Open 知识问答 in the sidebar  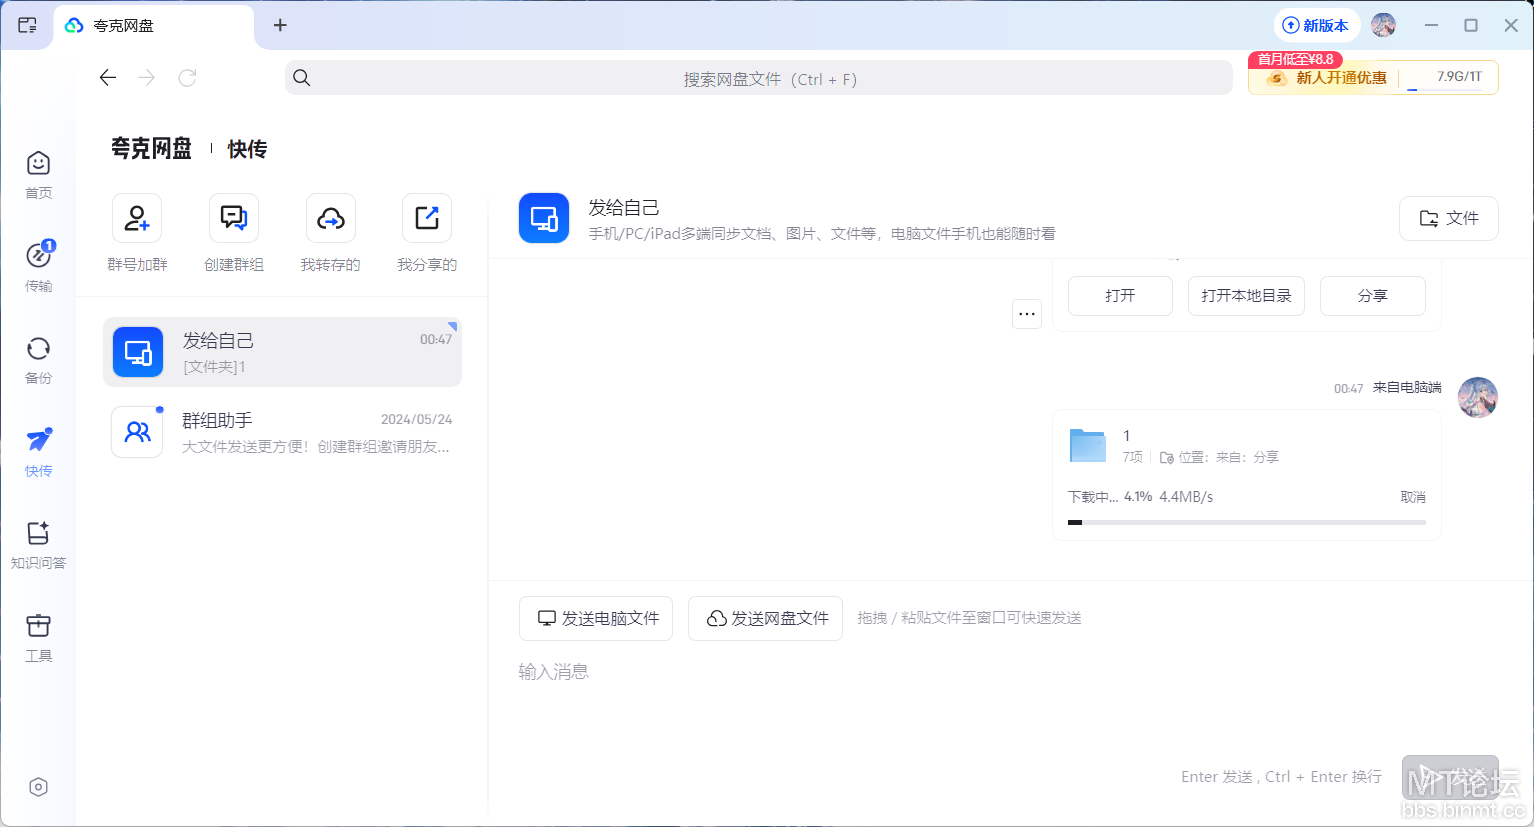(x=38, y=544)
